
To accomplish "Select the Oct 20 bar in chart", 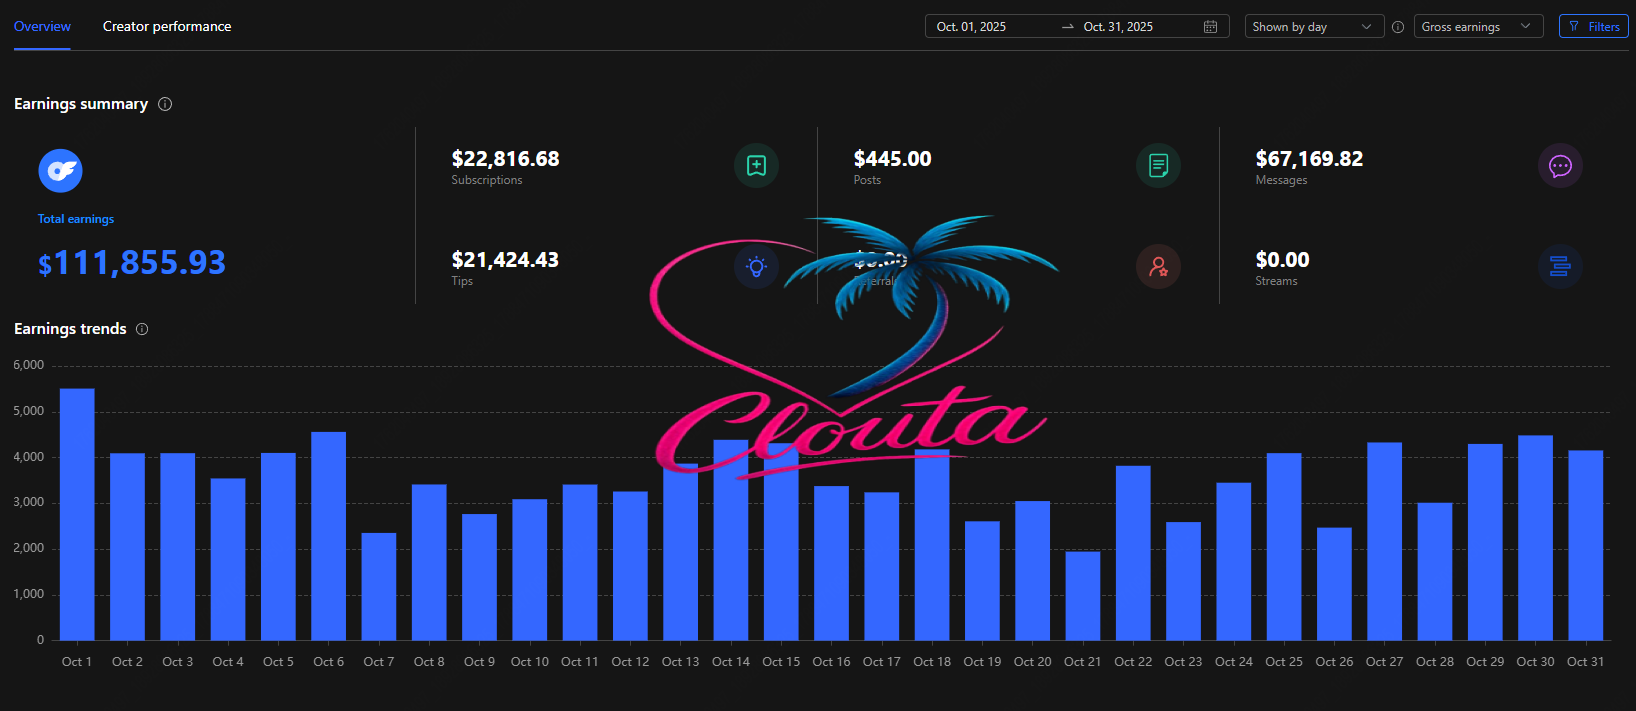I will click(1033, 571).
